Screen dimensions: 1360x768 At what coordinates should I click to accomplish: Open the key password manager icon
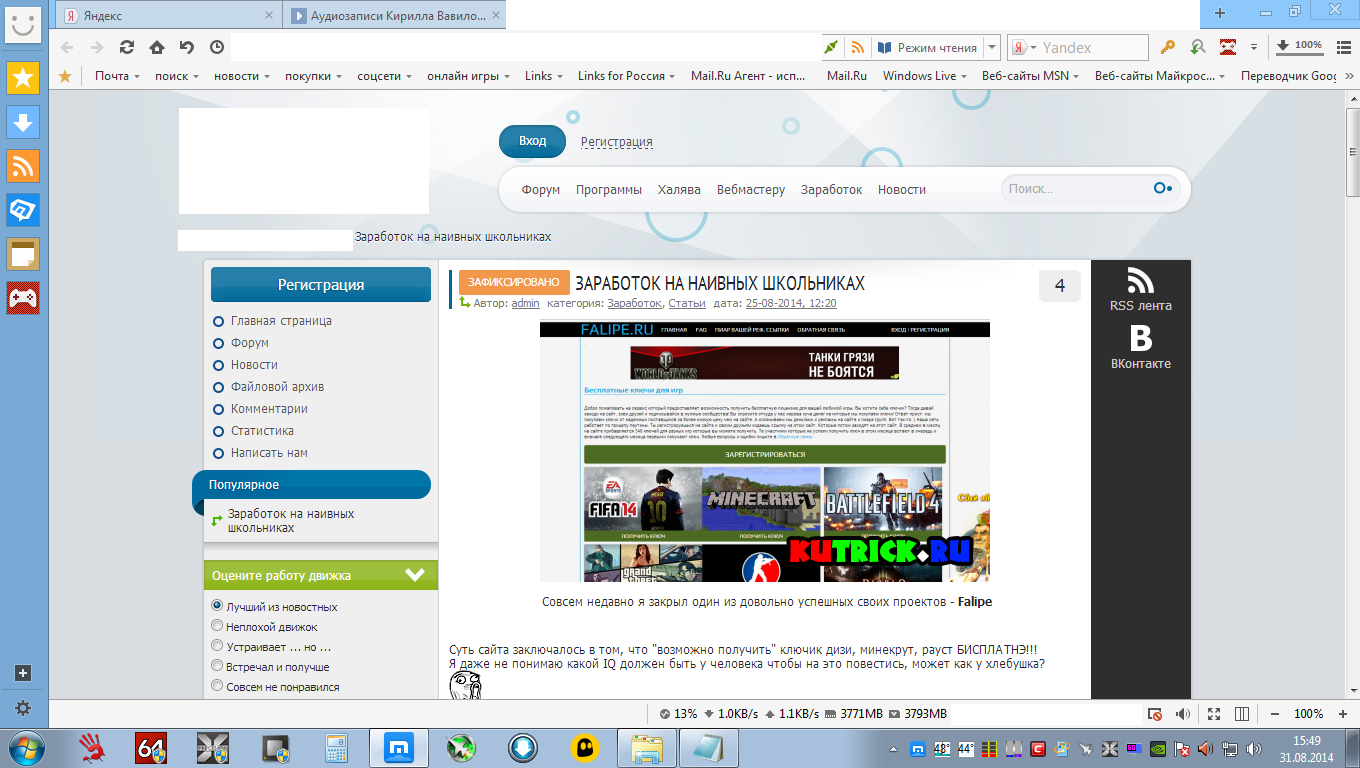click(x=1167, y=47)
